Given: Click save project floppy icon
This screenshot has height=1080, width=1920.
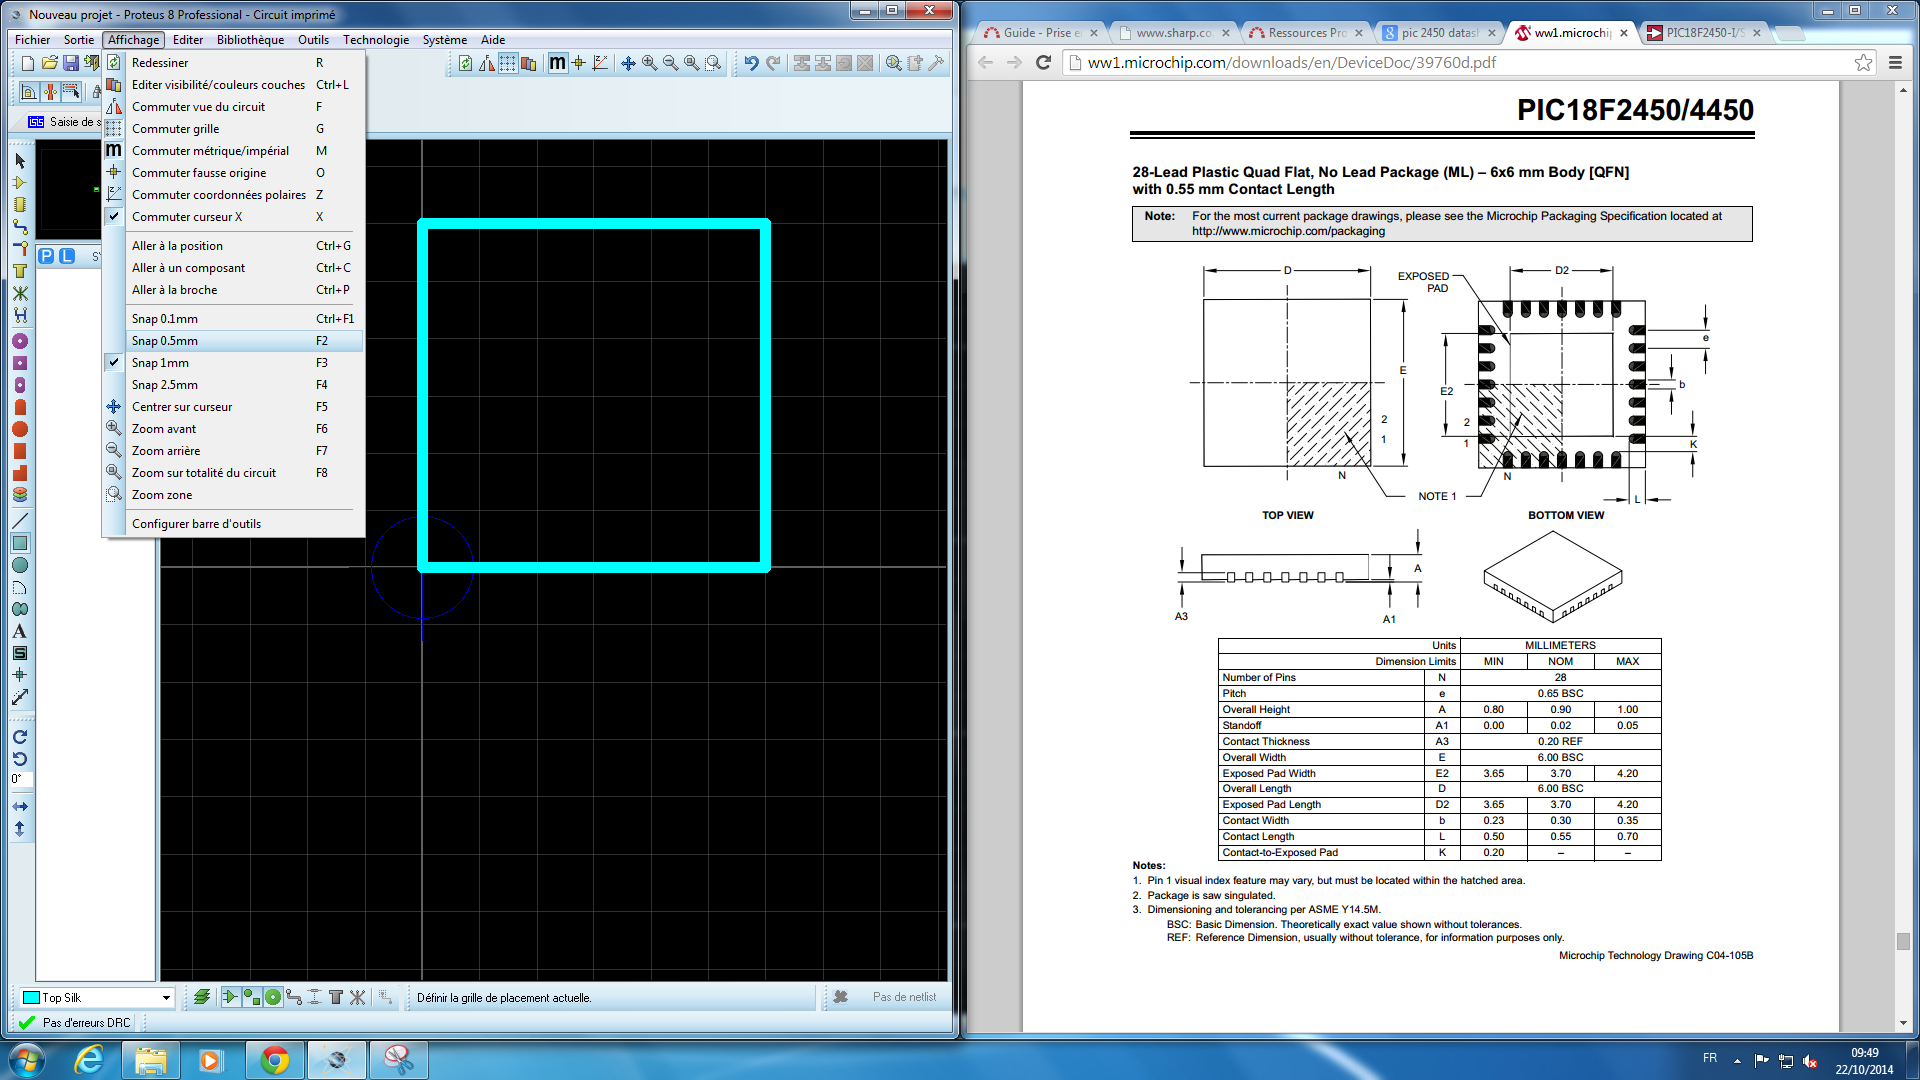Looking at the screenshot, I should (x=71, y=63).
